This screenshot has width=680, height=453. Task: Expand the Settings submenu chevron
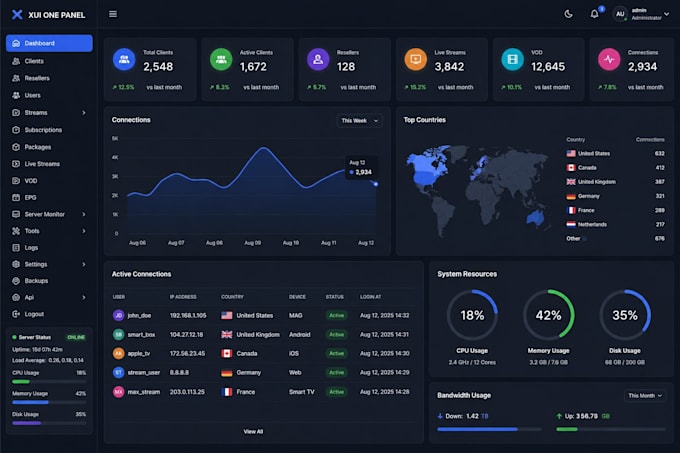pos(84,264)
